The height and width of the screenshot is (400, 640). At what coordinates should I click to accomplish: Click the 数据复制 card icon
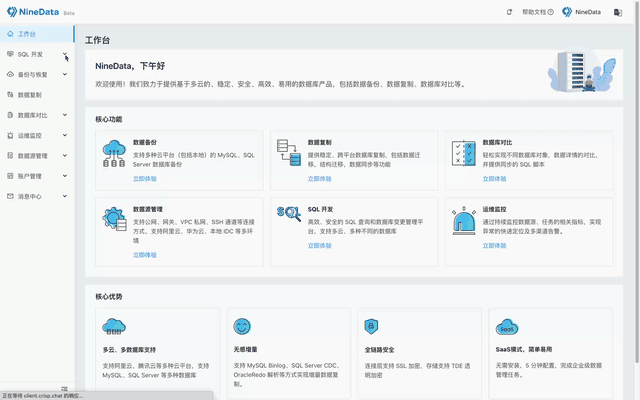[289, 153]
